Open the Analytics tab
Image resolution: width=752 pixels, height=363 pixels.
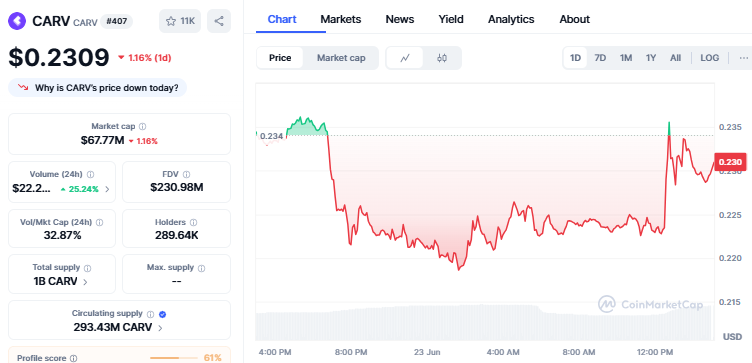click(511, 19)
